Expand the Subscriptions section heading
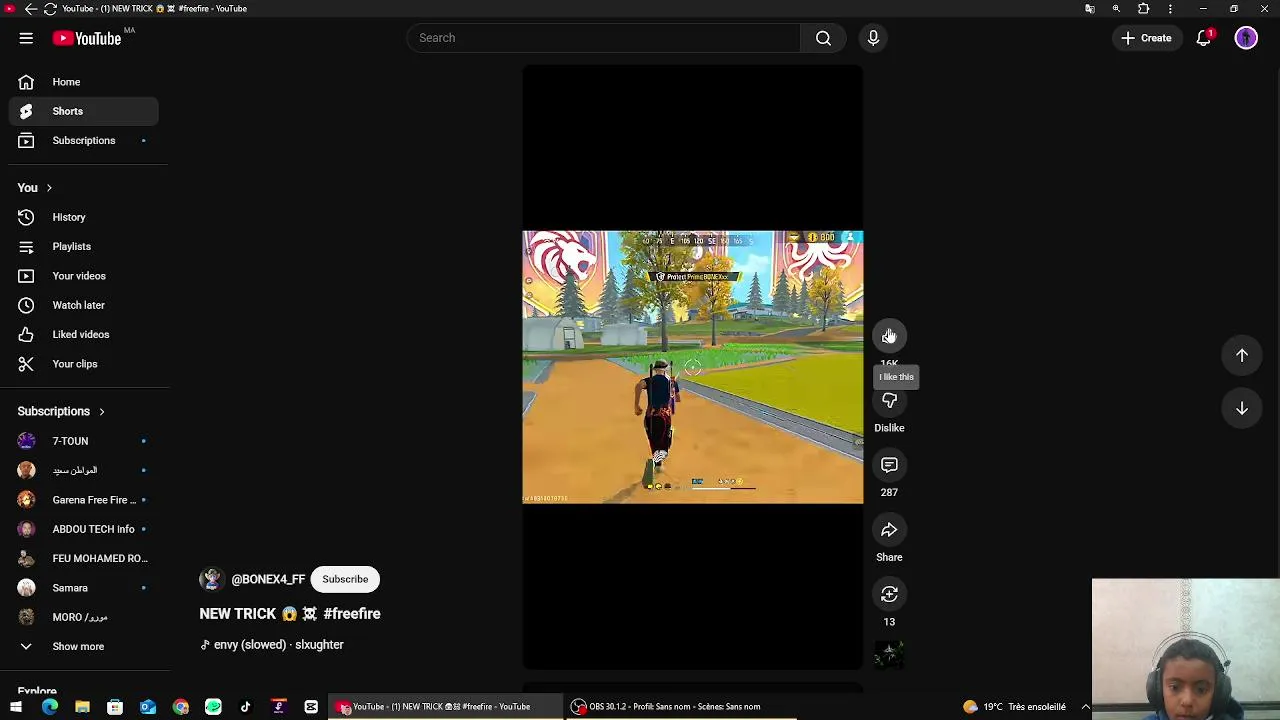Screen dimensions: 1280x720 point(61,411)
